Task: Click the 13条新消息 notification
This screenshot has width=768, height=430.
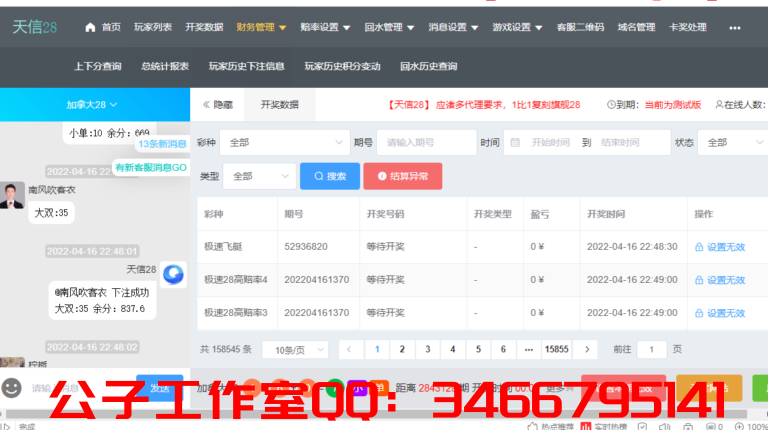Action: [x=162, y=143]
